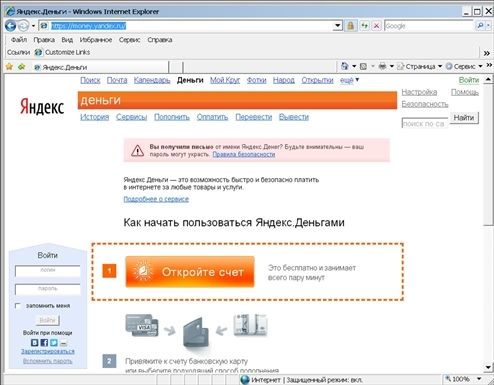Click the red Stop loading icon
Image resolution: width=494 pixels, height=385 pixels.
point(376,26)
